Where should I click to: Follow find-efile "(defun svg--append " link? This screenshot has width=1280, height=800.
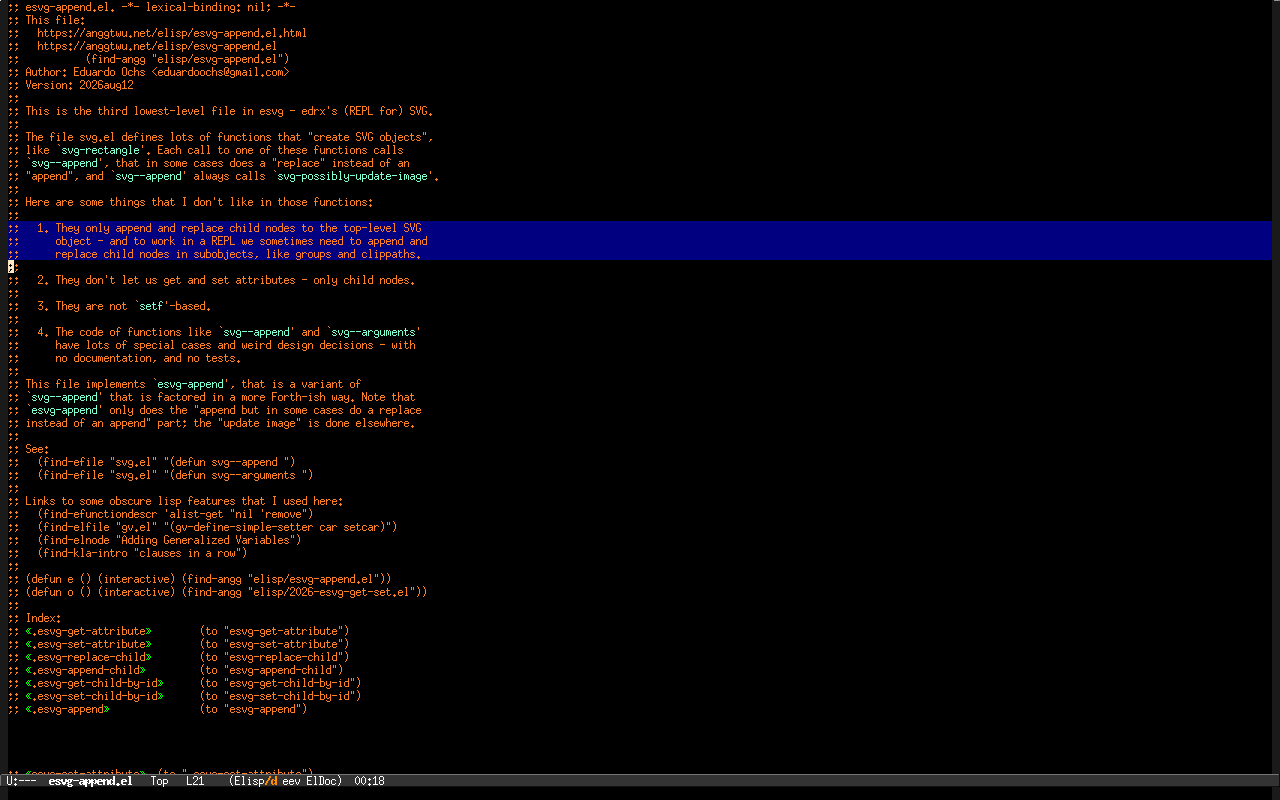166,462
